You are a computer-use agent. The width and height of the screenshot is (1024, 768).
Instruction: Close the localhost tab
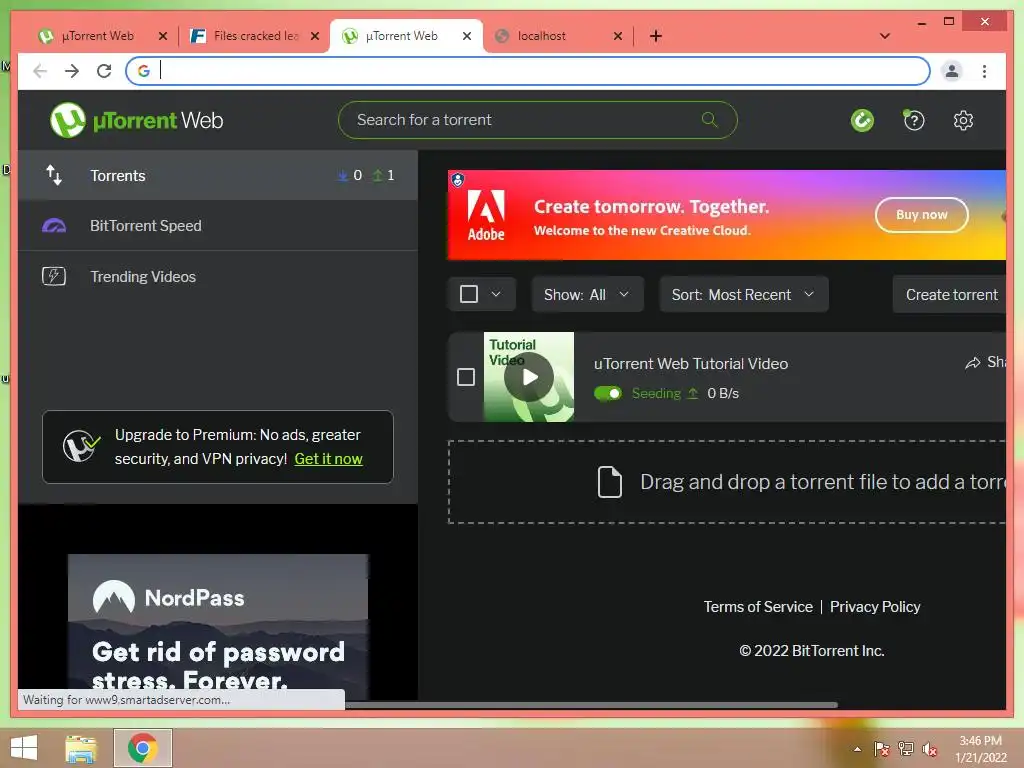pos(618,36)
